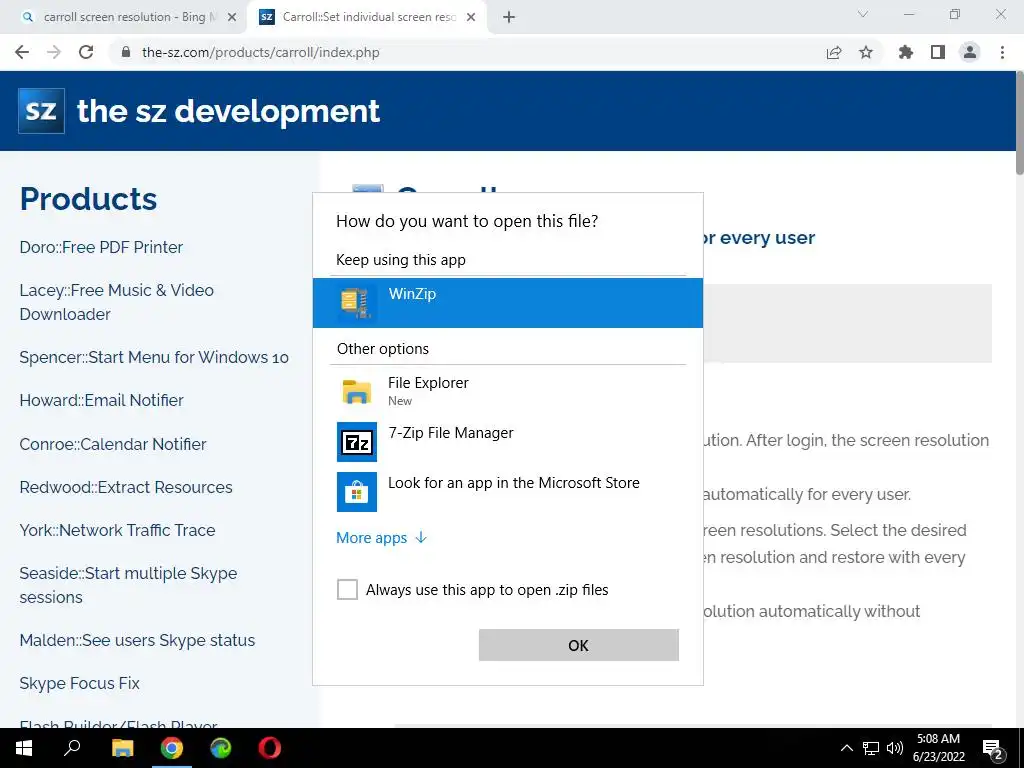Reload the page with the refresh icon
Viewport: 1024px width, 768px height.
tap(86, 52)
